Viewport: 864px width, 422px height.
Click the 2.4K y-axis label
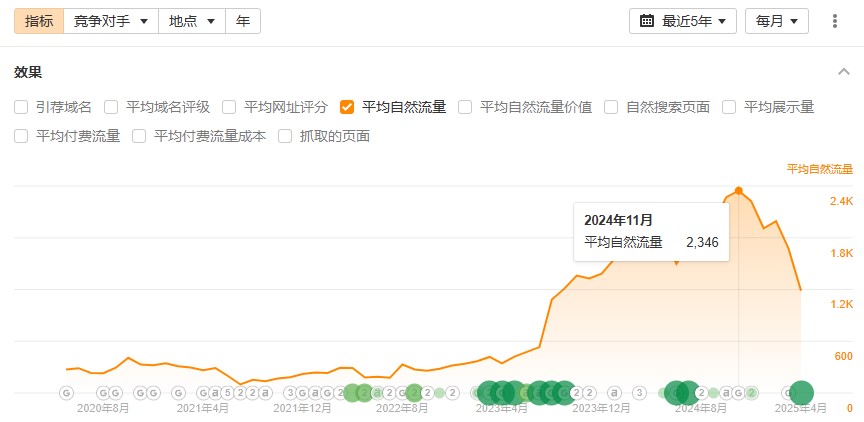coord(841,202)
